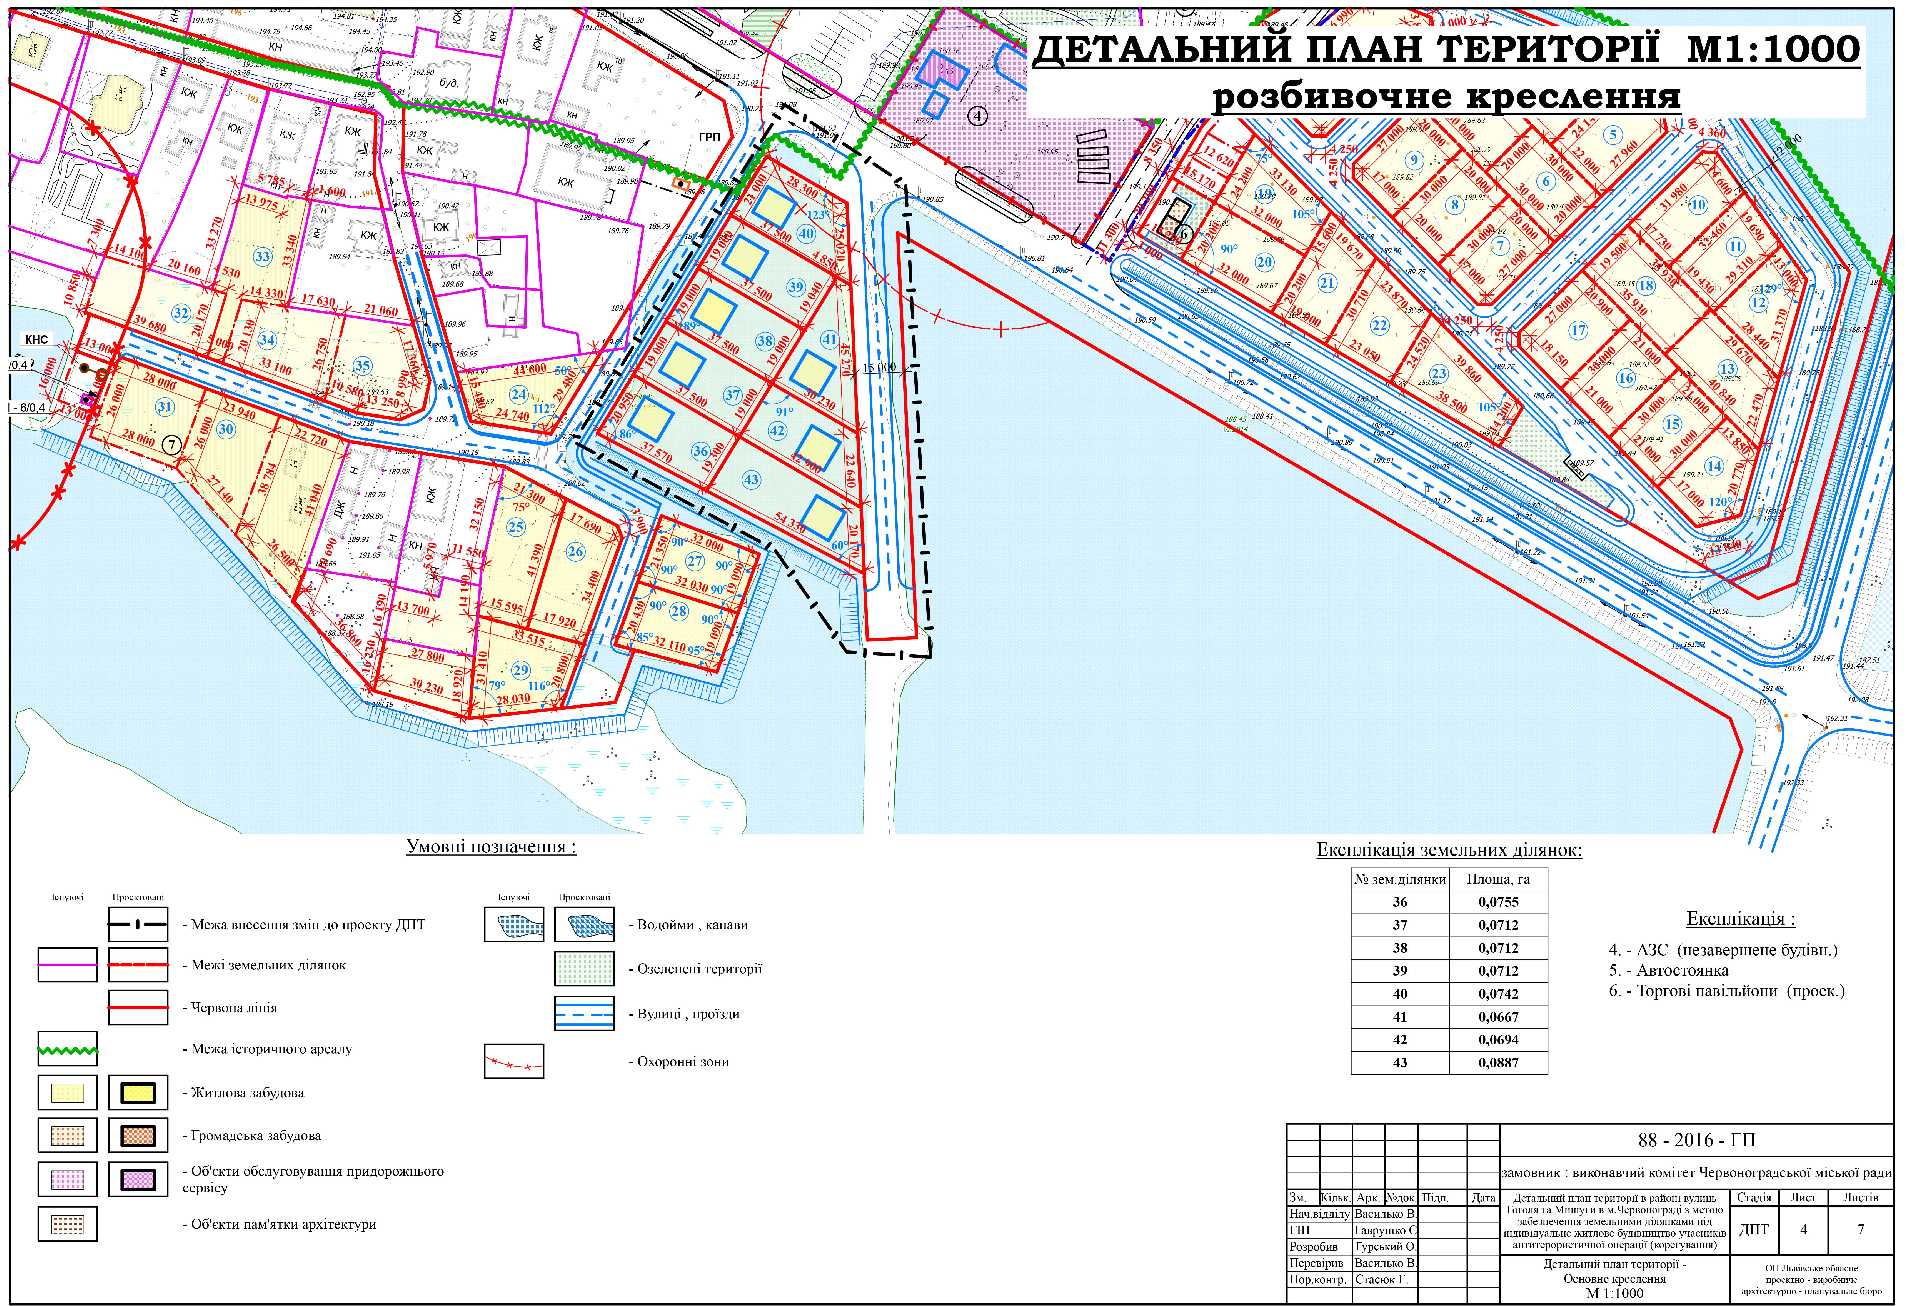Click the green zigzag historical area boundary symbol

[67, 1049]
